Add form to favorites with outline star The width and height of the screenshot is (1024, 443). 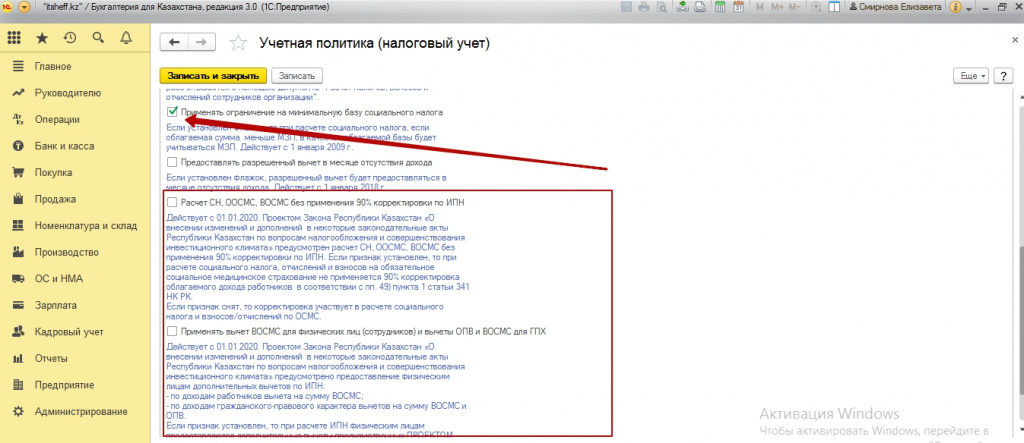[x=238, y=43]
